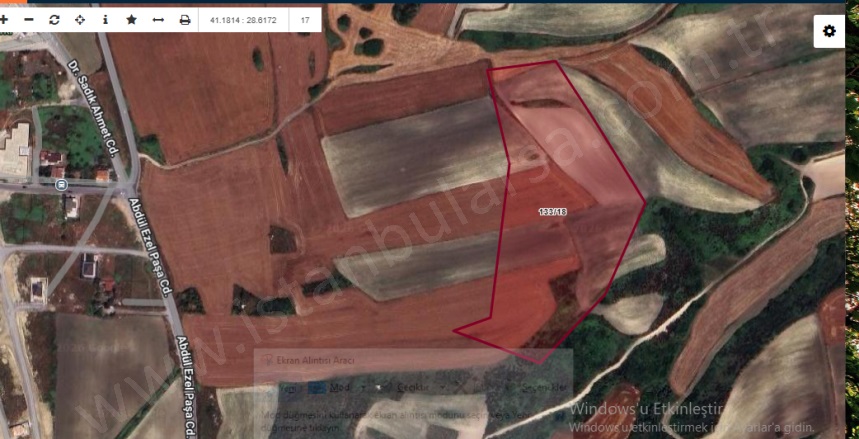Click the Dr. Sadık Ahmet Cd. street label
Screen dimensions: 859x439
(90, 109)
